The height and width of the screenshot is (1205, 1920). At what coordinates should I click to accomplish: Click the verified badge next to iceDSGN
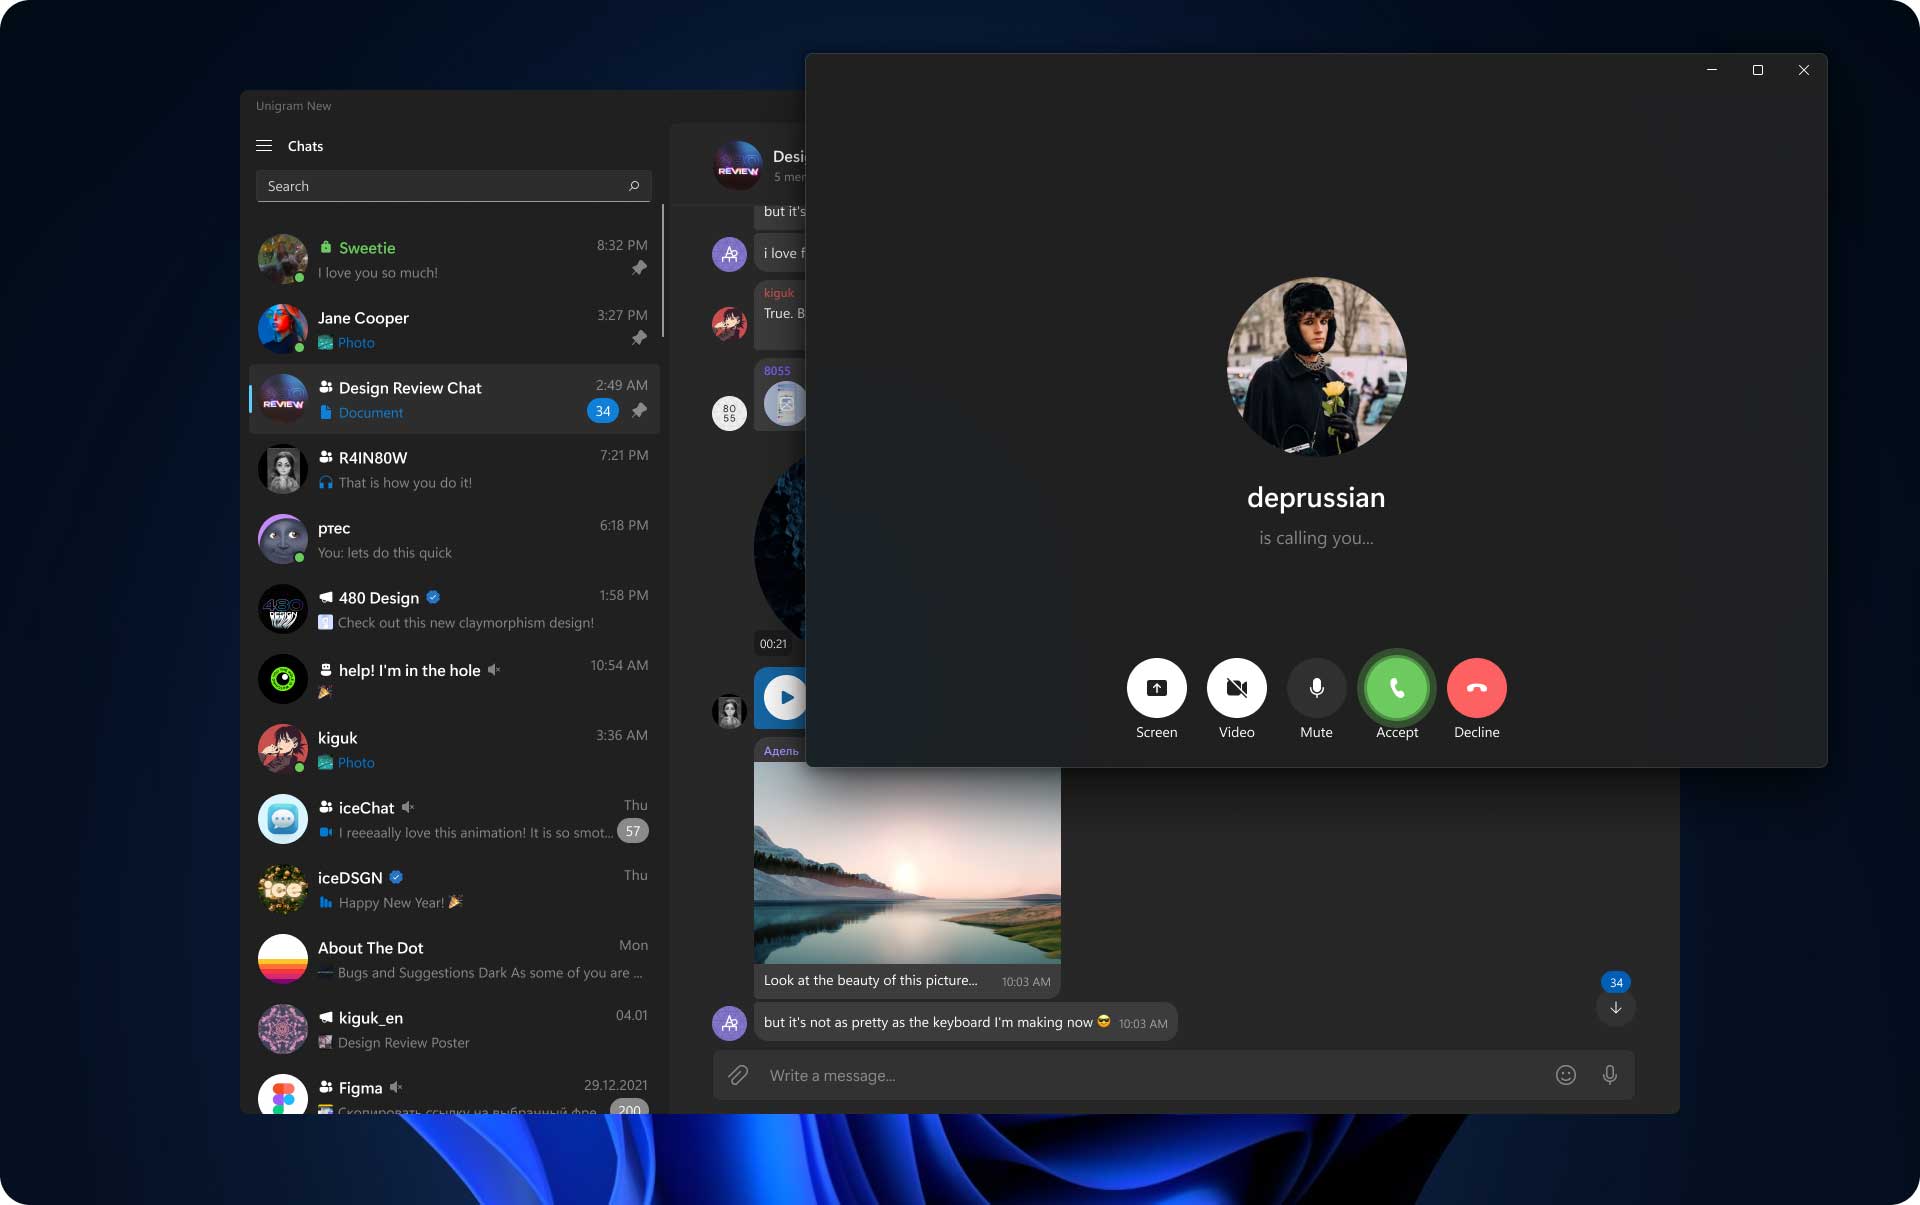(x=396, y=877)
